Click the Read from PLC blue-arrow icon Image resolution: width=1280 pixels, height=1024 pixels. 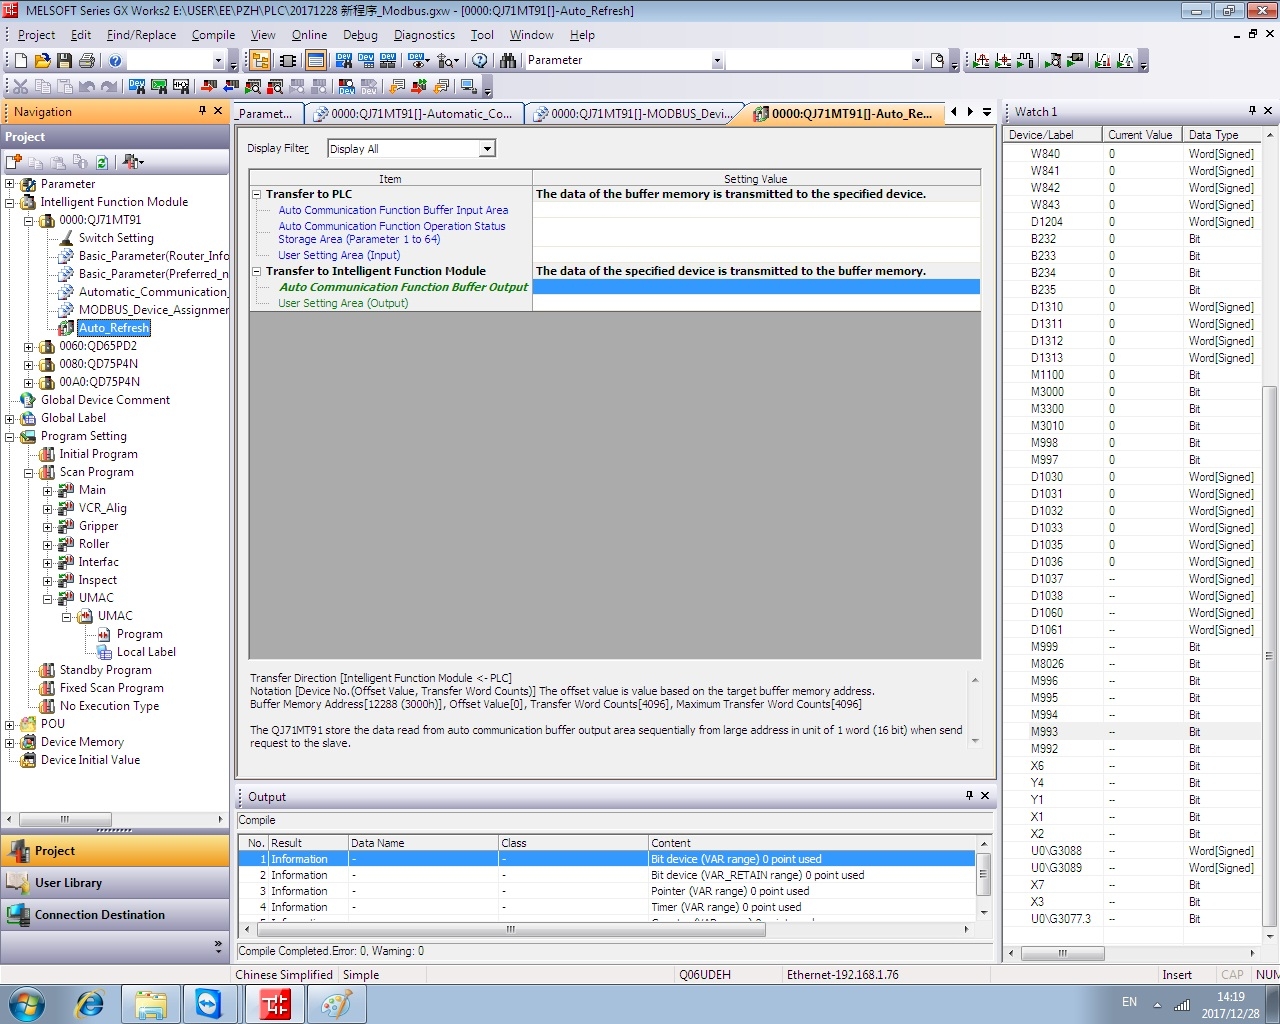(x=231, y=87)
